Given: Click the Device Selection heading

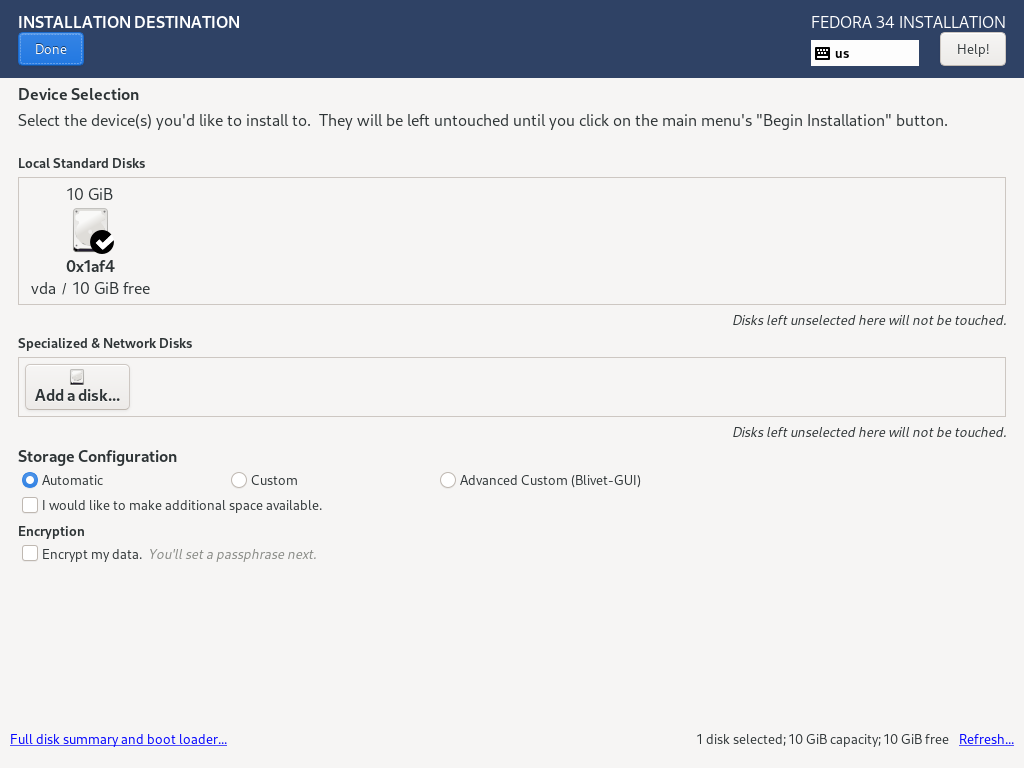Looking at the screenshot, I should click(x=78, y=95).
